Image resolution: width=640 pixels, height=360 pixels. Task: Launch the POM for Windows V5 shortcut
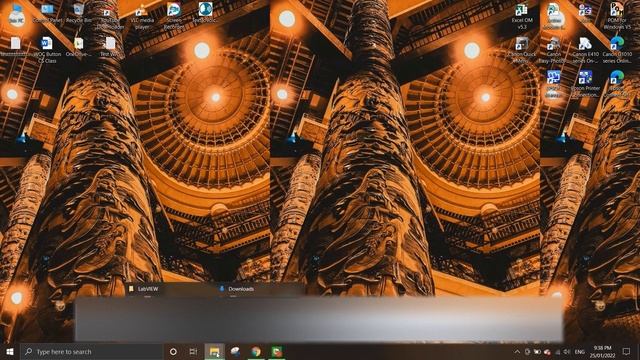(617, 16)
